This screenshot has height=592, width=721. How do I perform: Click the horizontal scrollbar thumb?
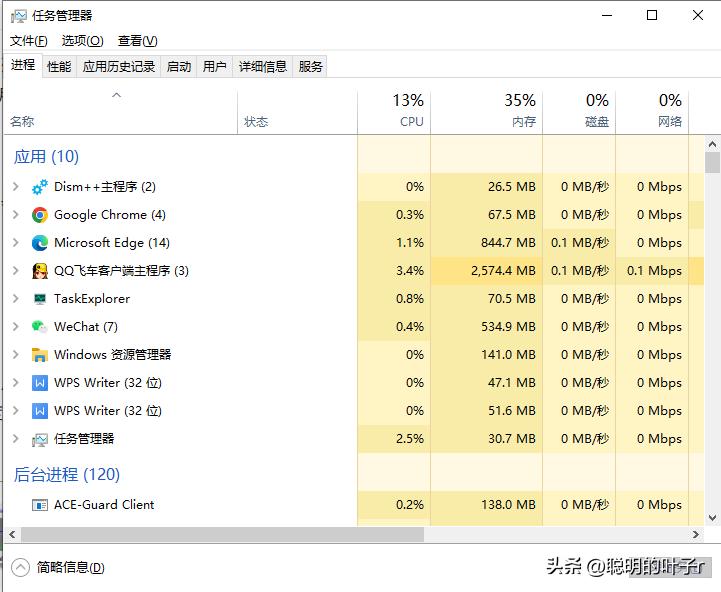(222, 535)
